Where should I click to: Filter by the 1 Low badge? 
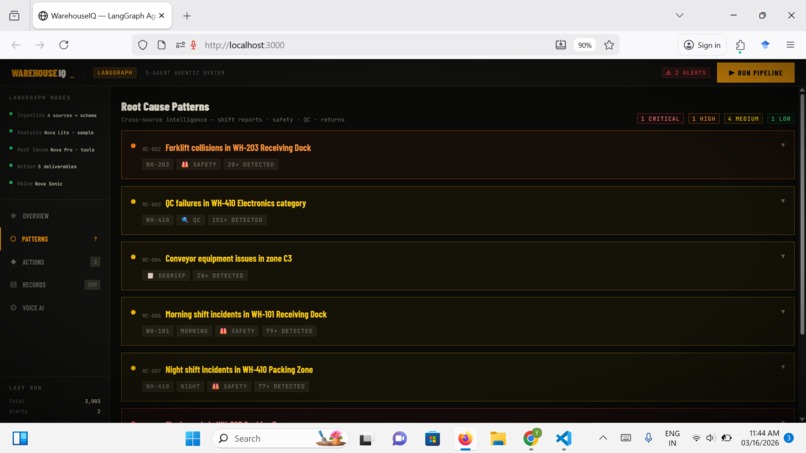tap(780, 119)
